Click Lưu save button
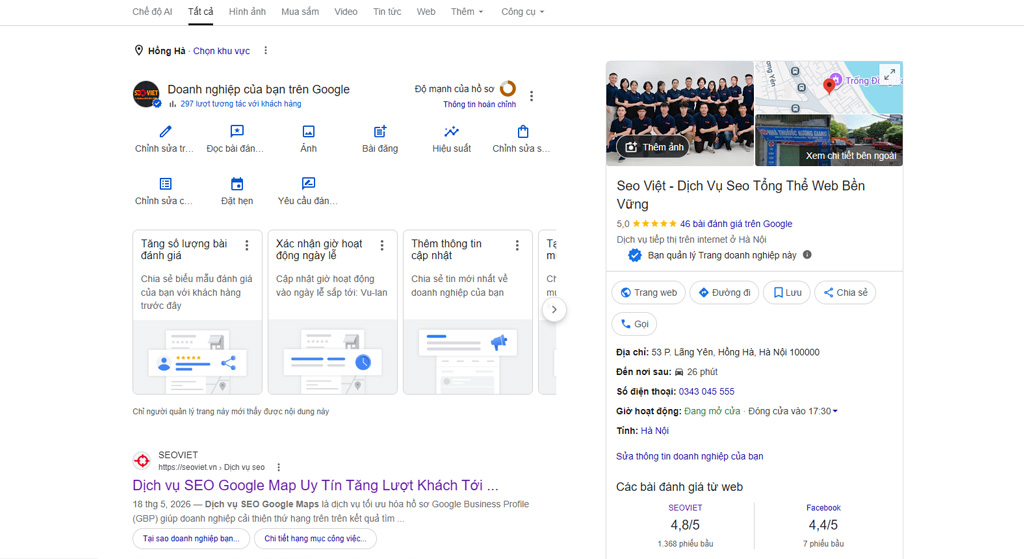Viewport: 1024px width, 559px height. pyautogui.click(x=787, y=293)
